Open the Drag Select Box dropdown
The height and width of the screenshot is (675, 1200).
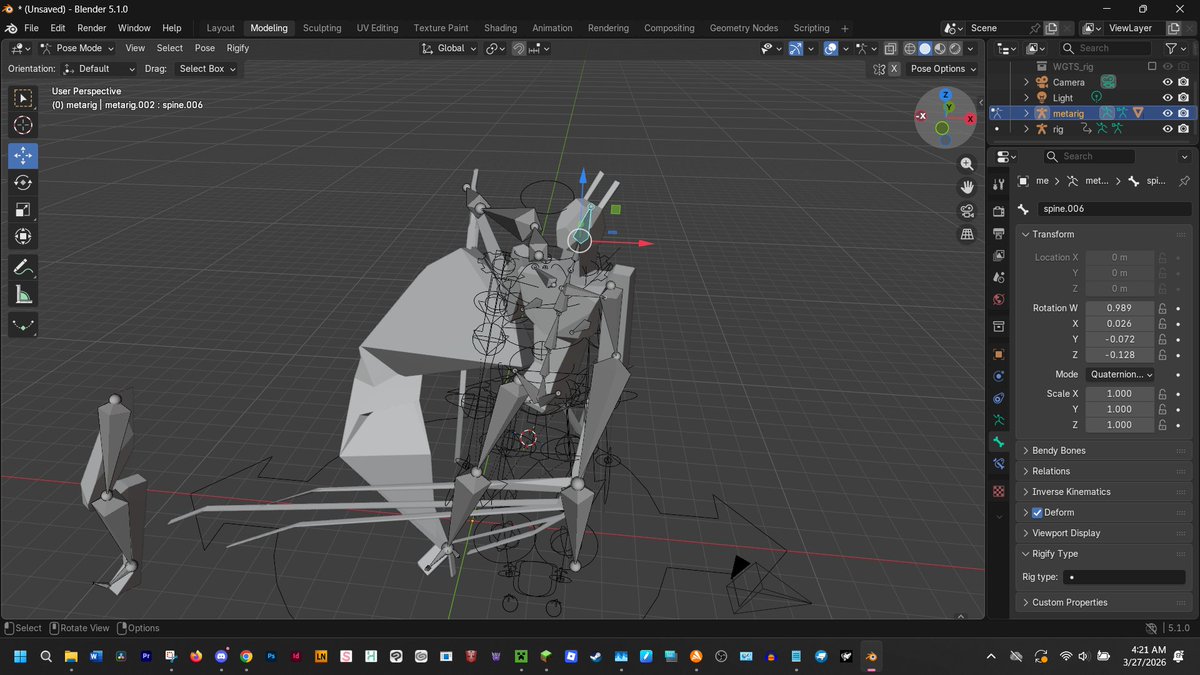coord(207,69)
